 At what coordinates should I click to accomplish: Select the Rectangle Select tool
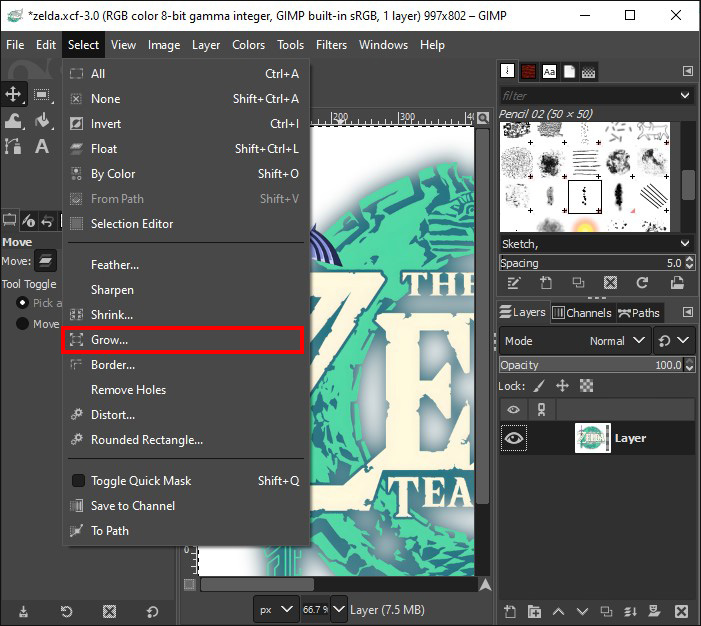[x=42, y=94]
